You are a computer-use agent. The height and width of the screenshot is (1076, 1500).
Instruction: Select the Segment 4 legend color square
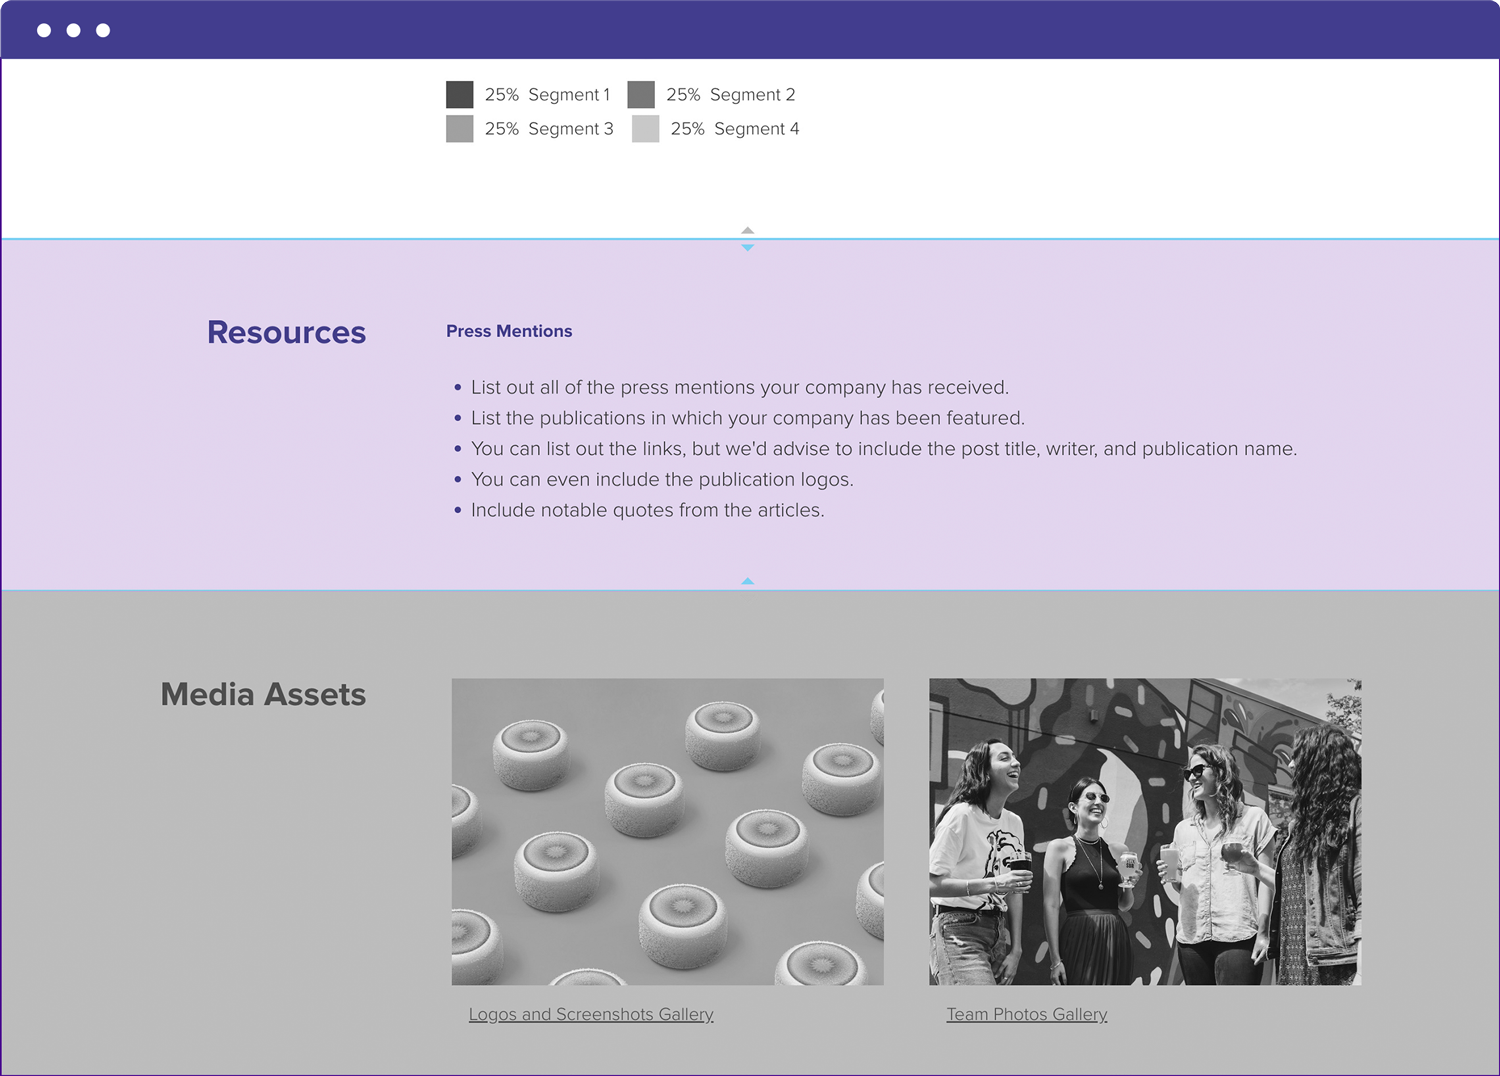[645, 129]
